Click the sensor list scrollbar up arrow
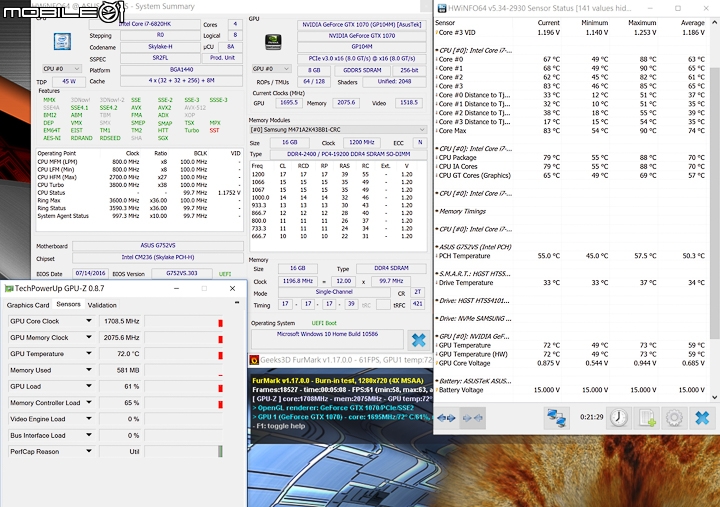This screenshot has width=720, height=507. coord(715,22)
